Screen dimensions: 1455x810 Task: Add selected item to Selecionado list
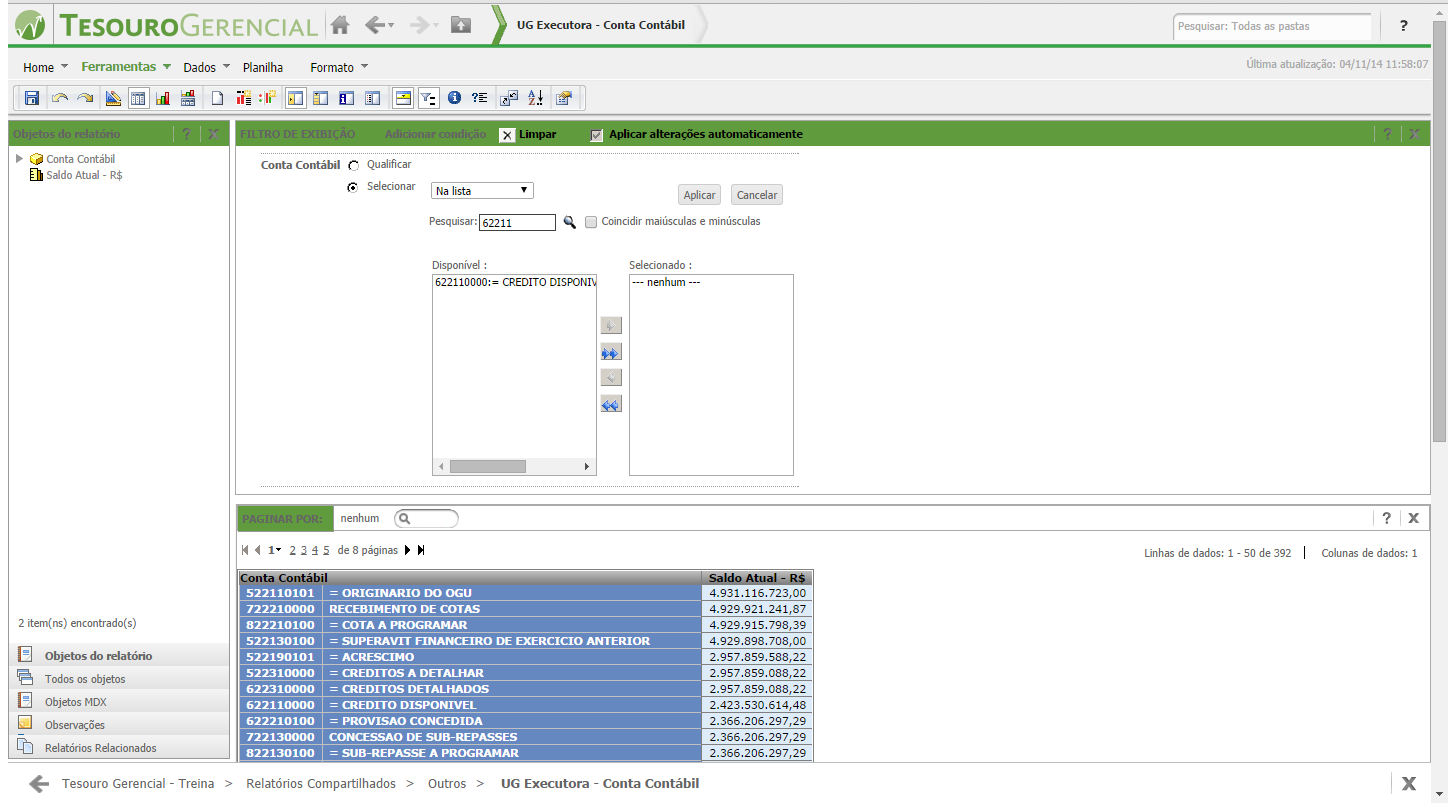pos(610,326)
